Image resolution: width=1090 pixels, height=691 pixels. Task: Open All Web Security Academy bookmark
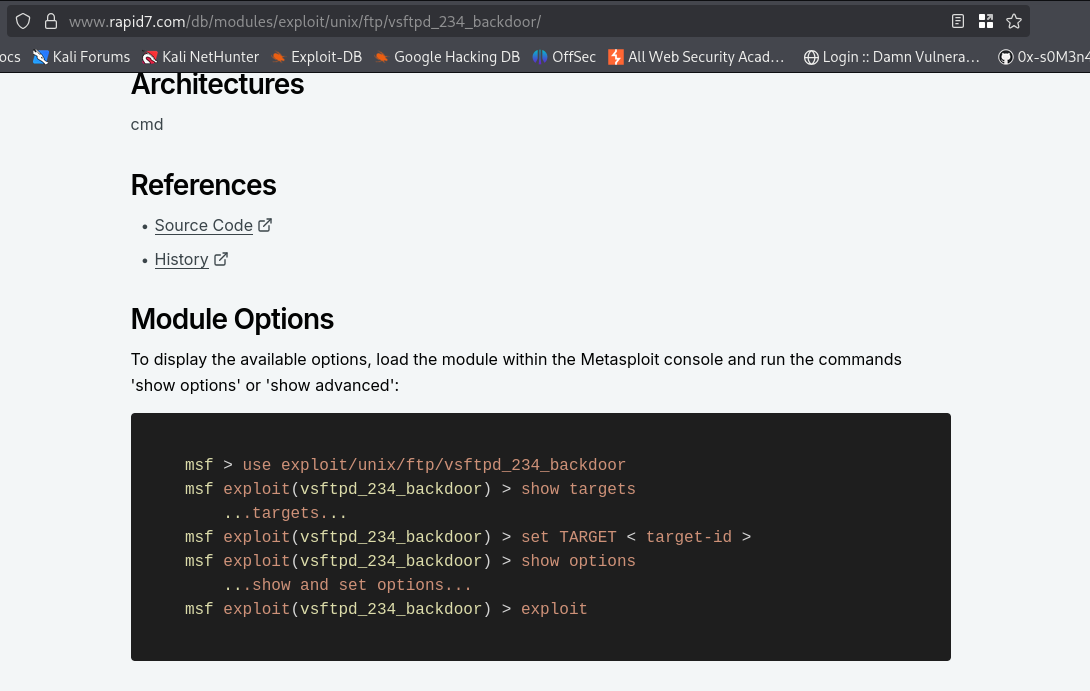pos(696,57)
